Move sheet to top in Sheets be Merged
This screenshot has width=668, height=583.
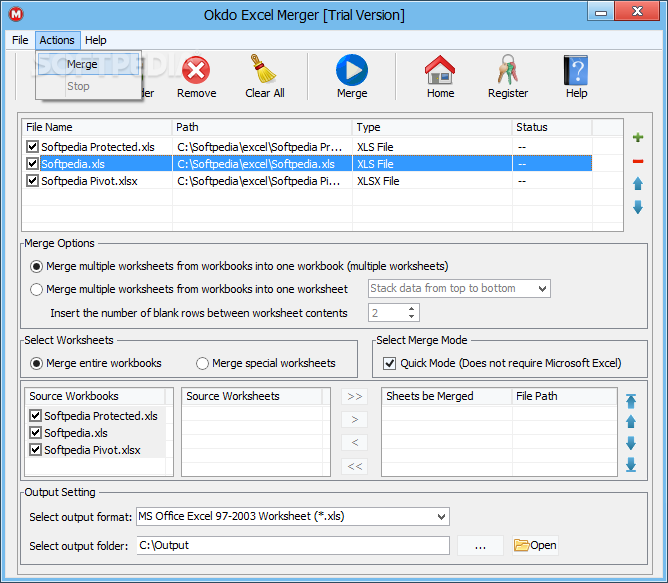point(631,401)
